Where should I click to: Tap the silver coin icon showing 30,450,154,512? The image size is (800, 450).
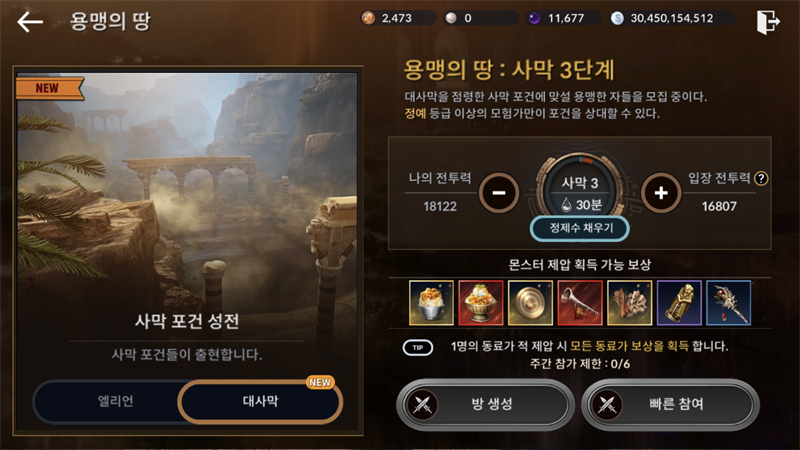pos(617,18)
